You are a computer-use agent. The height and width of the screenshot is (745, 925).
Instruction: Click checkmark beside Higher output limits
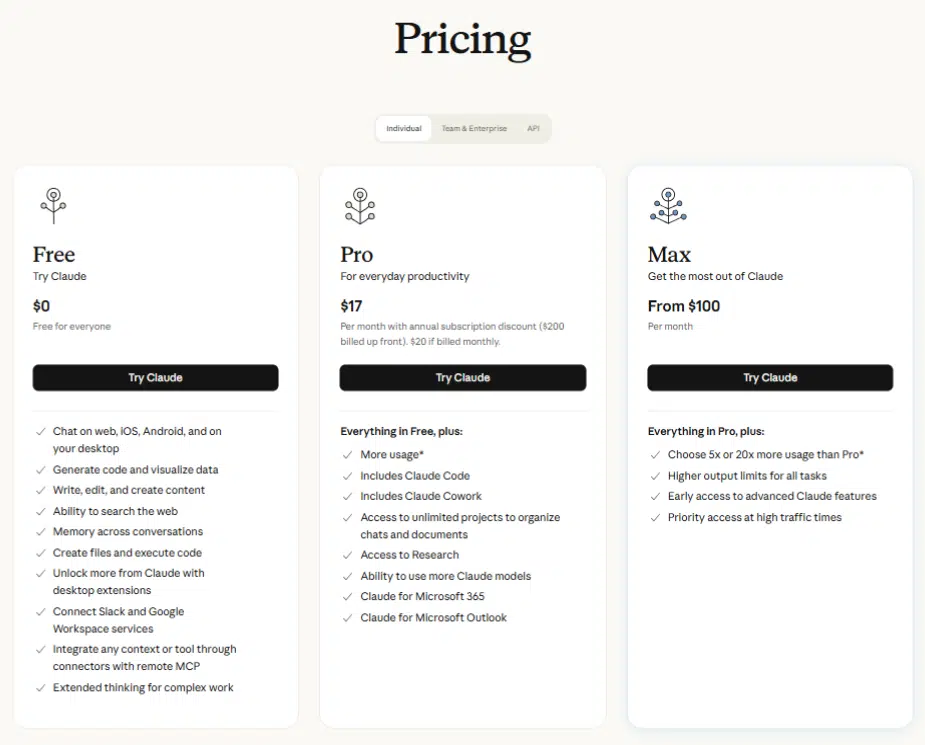tap(655, 476)
